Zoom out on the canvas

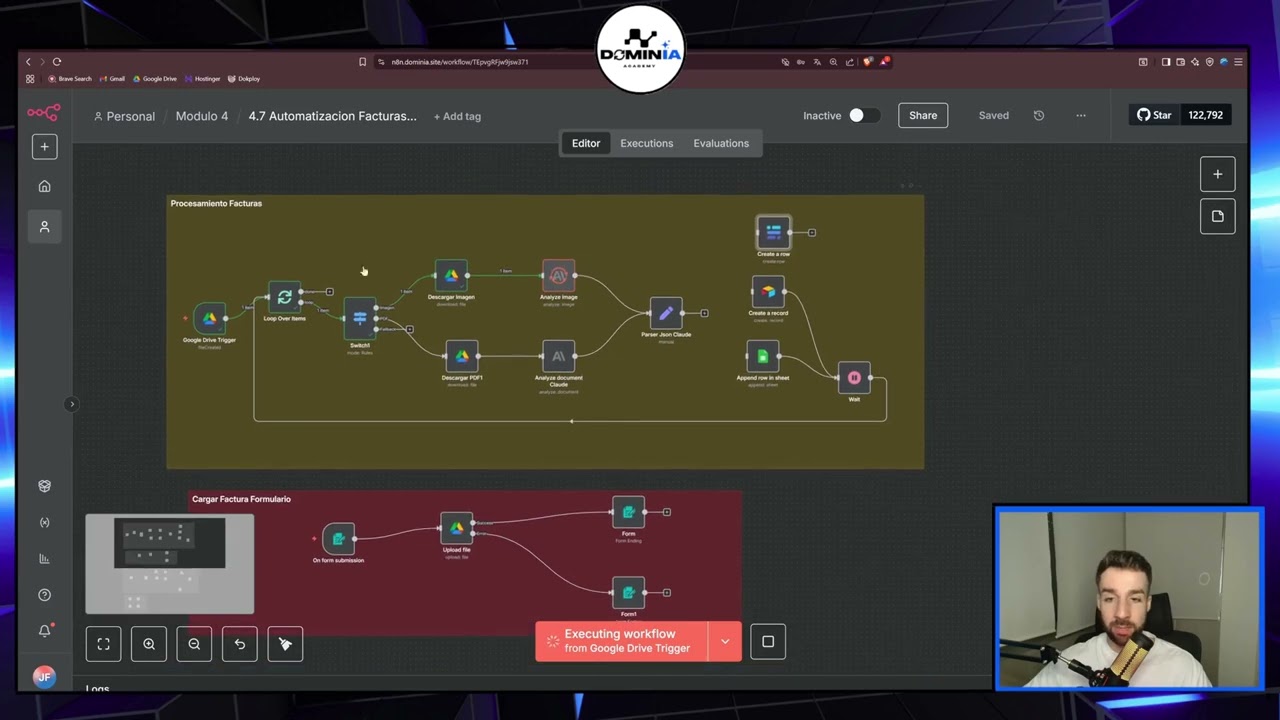coord(194,644)
